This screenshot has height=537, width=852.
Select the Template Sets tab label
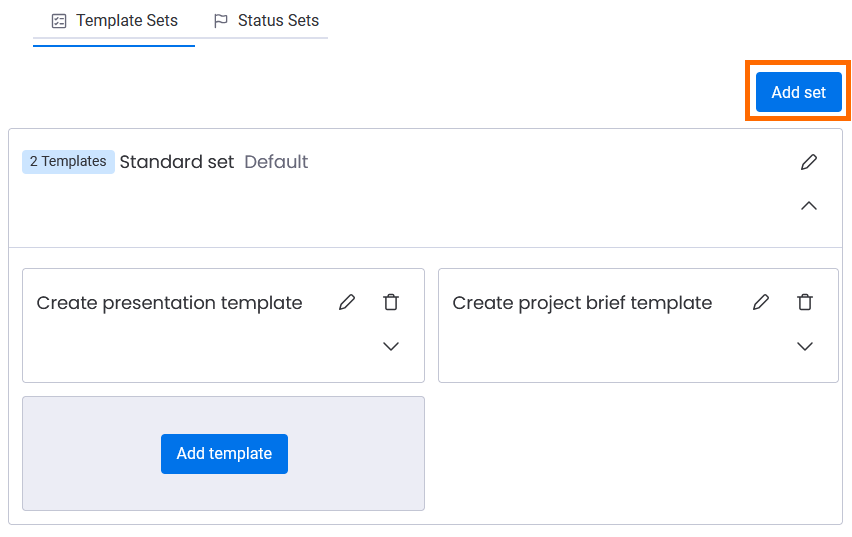pos(126,21)
